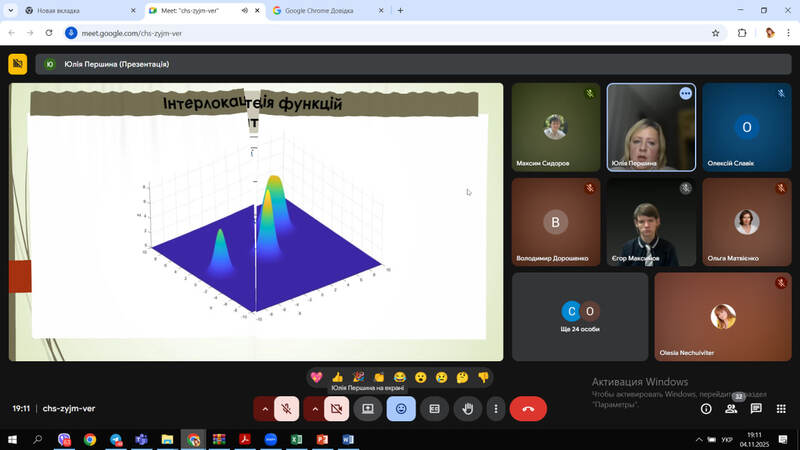The width and height of the screenshot is (800, 450).
Task: Open the participants list panel
Action: tap(731, 408)
